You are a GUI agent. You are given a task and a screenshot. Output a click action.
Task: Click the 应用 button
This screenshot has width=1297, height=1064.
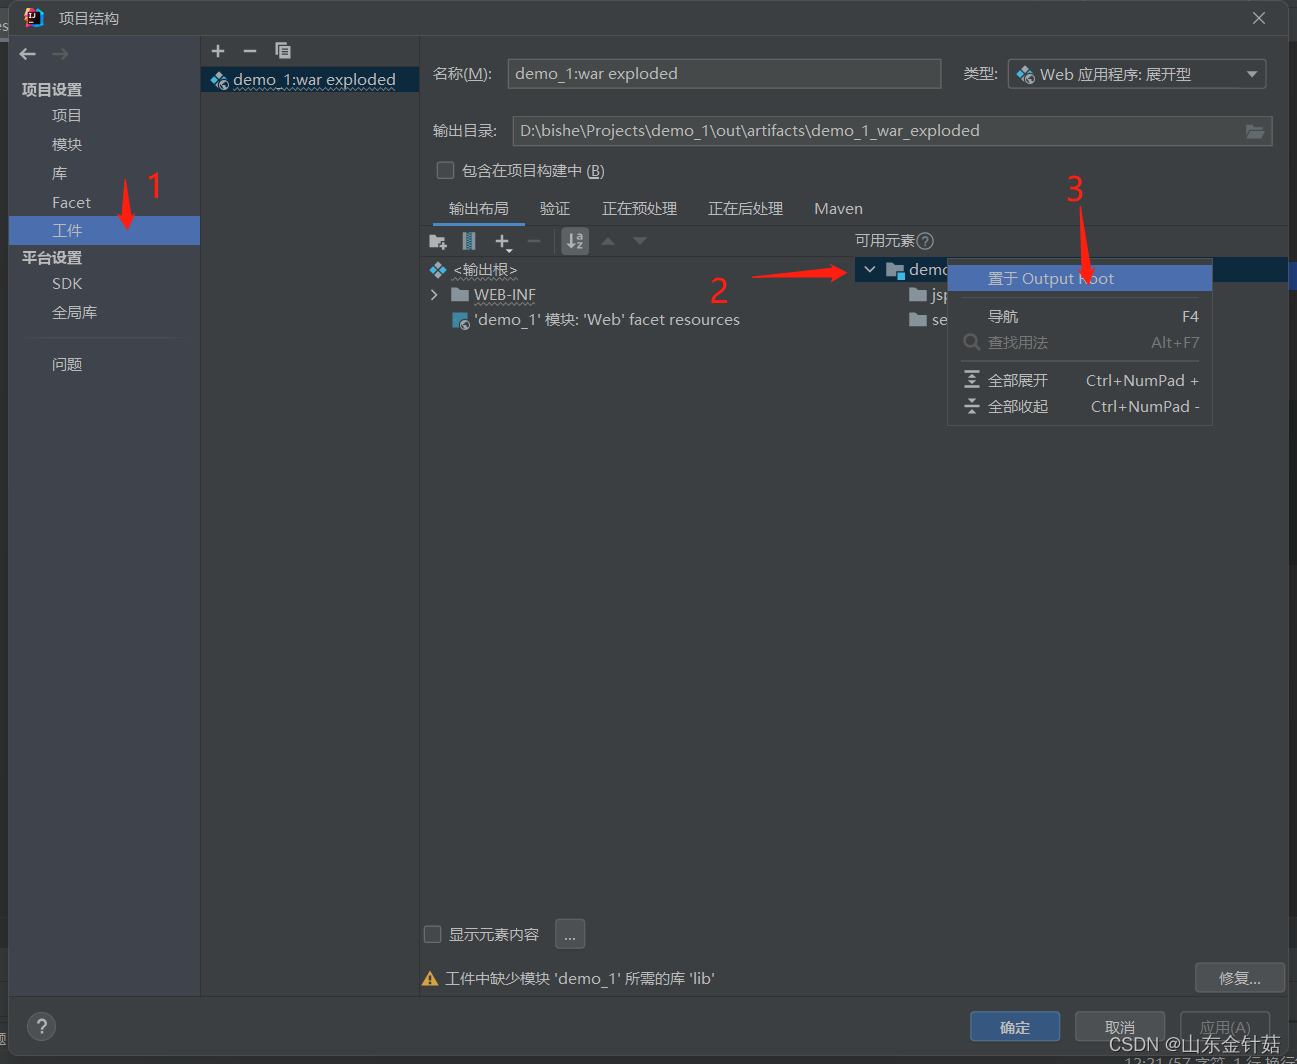coord(1225,1027)
